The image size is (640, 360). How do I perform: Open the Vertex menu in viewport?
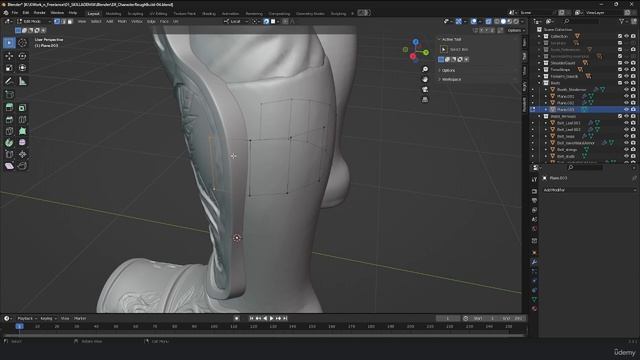pos(137,21)
